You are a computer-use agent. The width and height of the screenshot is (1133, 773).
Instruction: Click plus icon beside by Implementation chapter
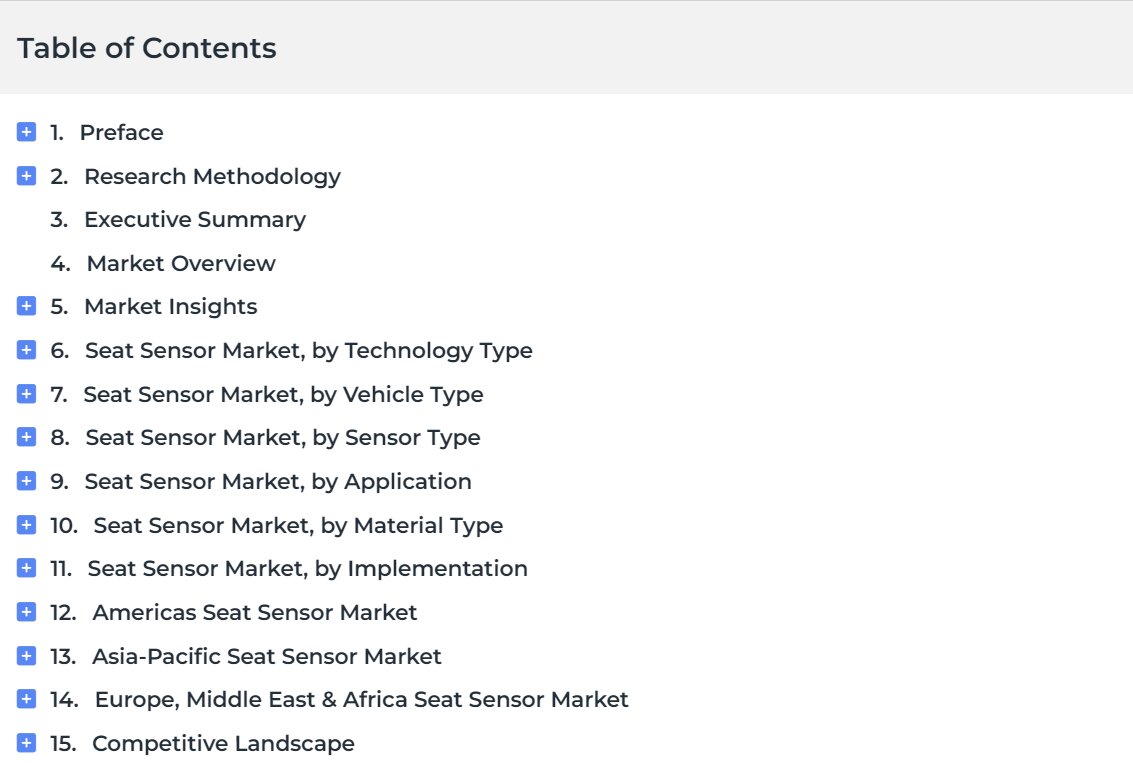tap(27, 569)
